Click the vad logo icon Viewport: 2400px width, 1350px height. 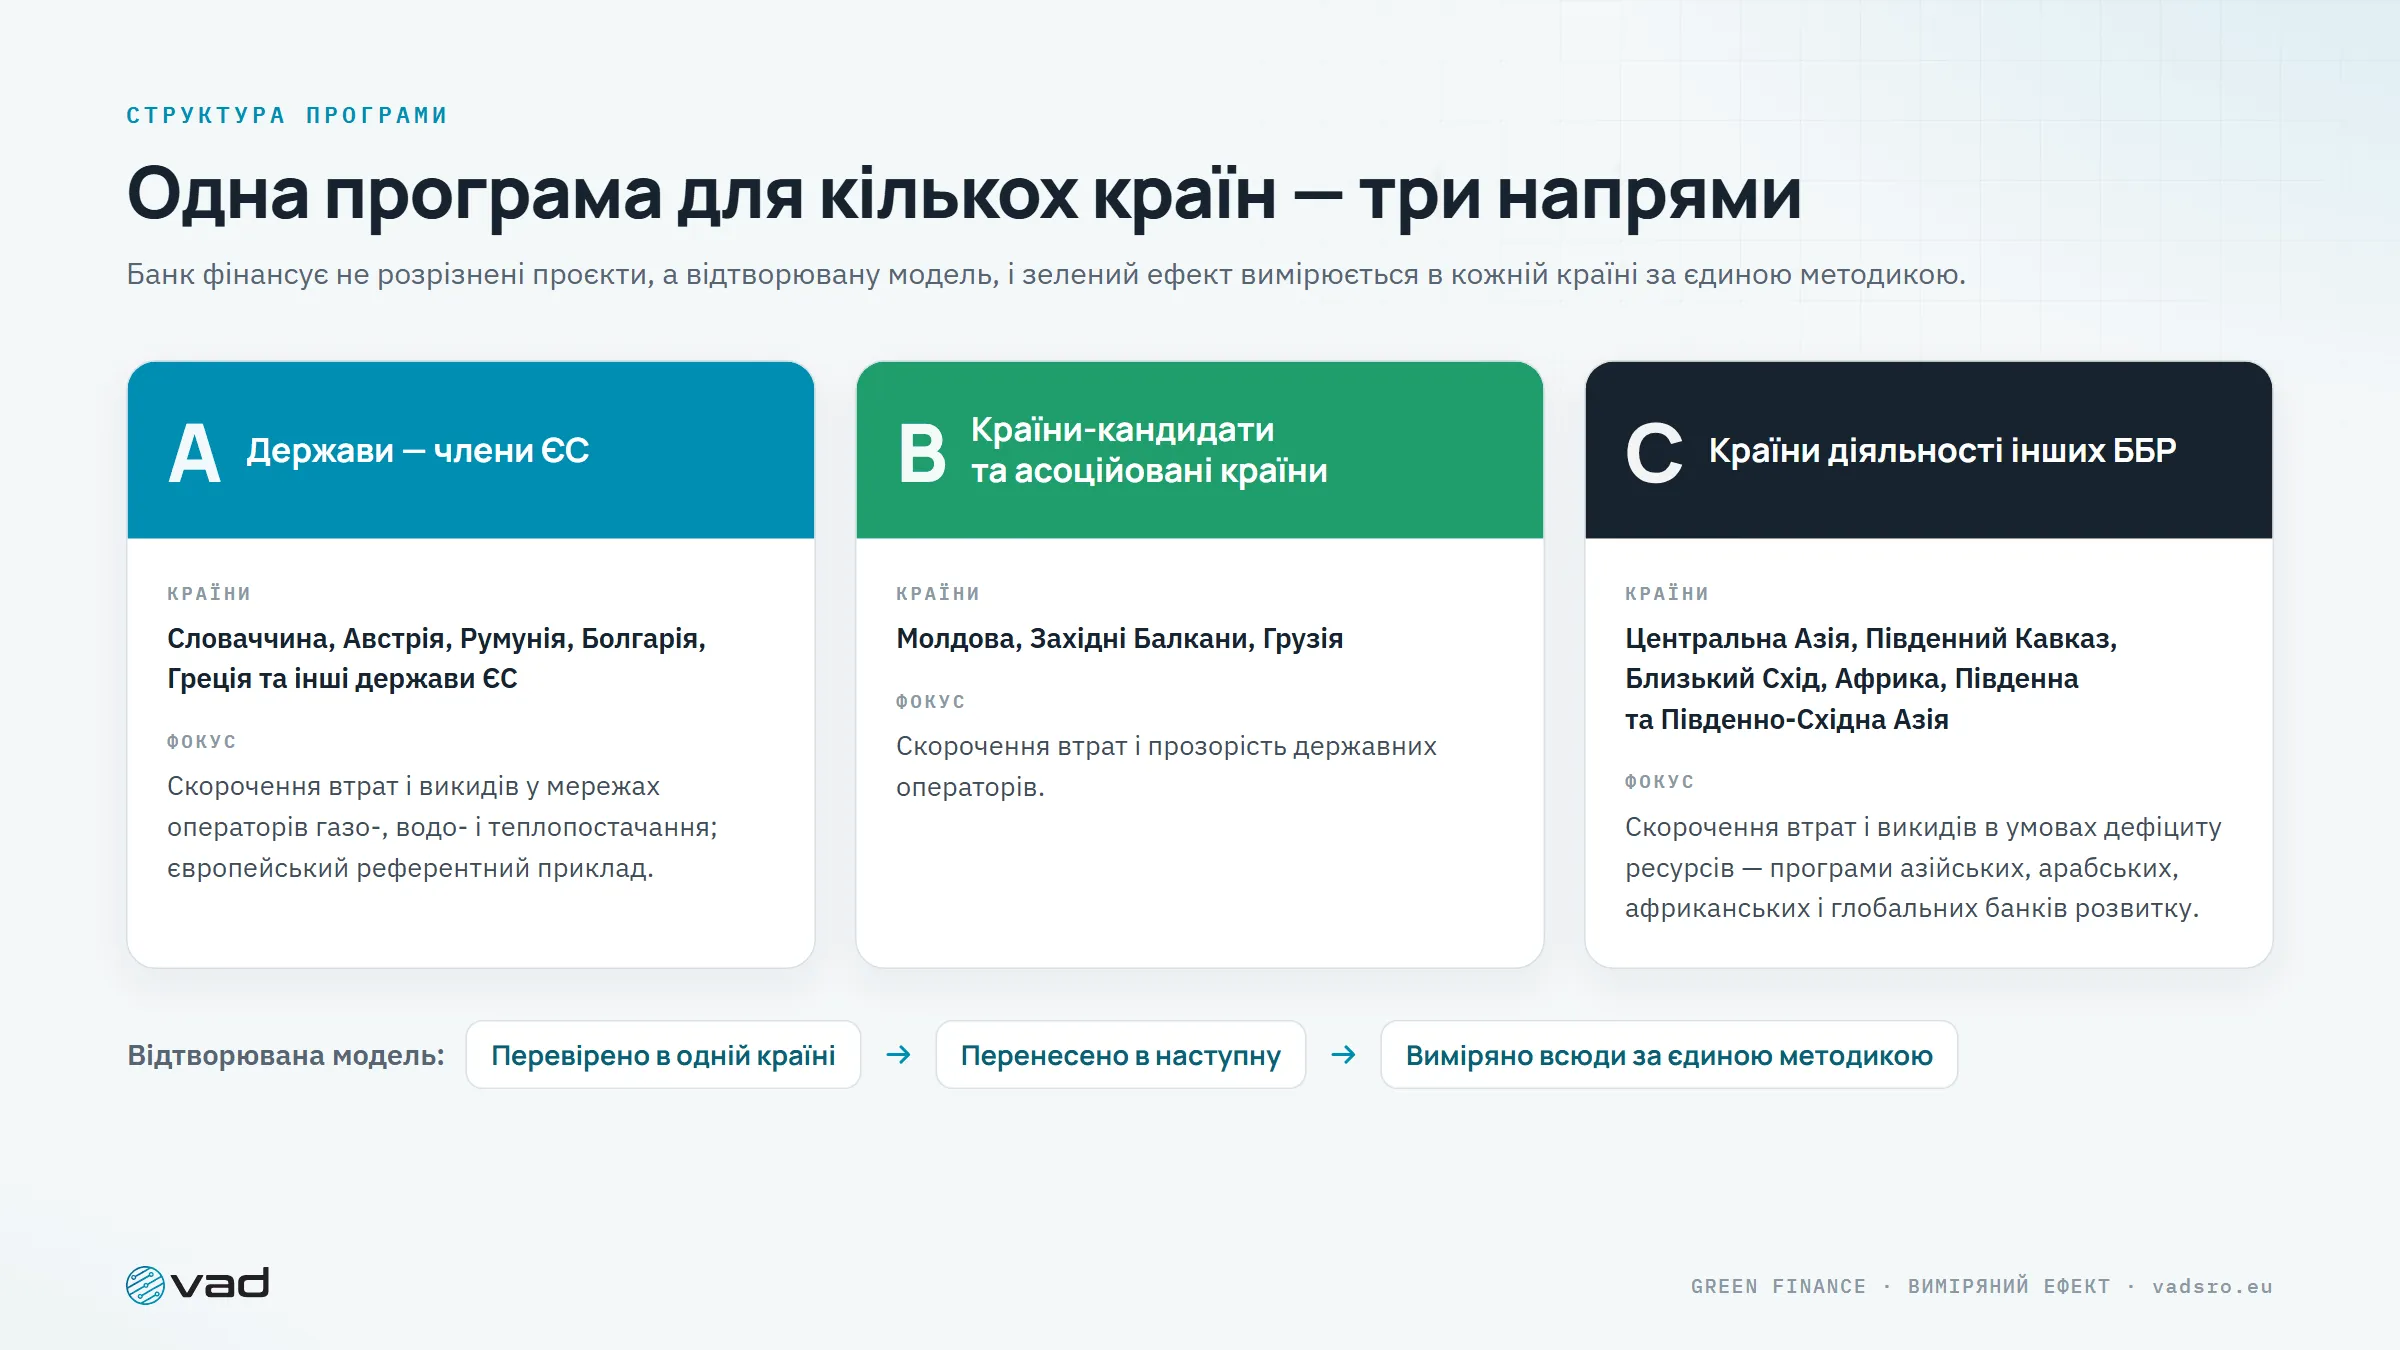point(146,1285)
